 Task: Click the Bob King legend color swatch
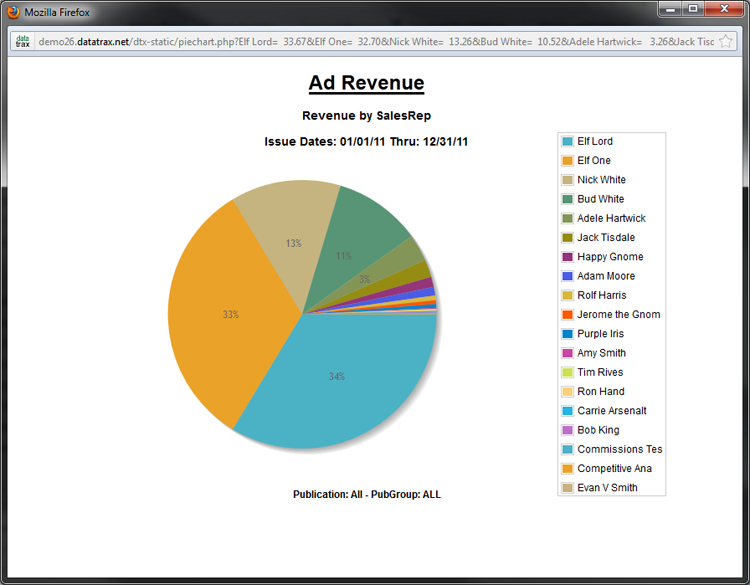pyautogui.click(x=567, y=430)
